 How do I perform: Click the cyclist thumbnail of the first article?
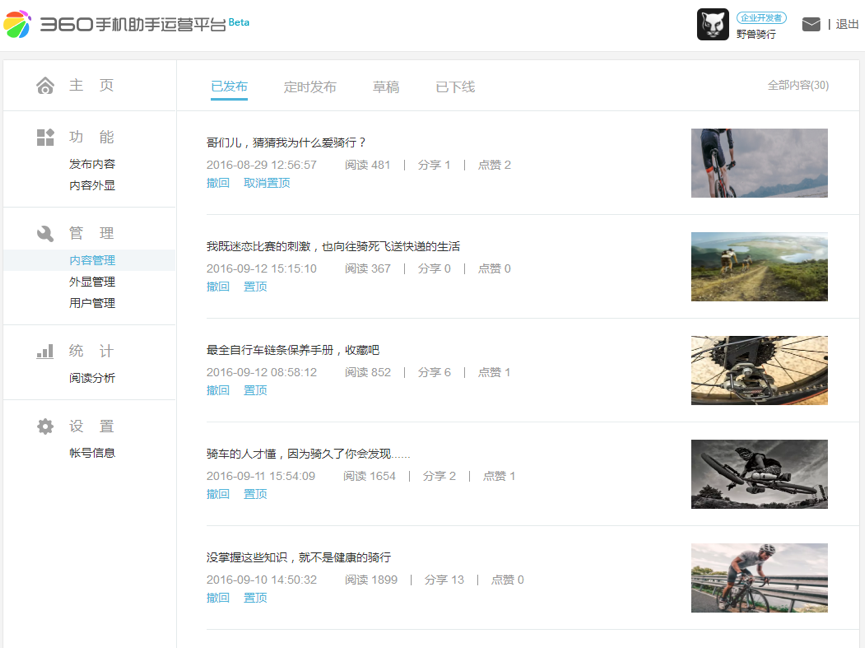pos(759,163)
